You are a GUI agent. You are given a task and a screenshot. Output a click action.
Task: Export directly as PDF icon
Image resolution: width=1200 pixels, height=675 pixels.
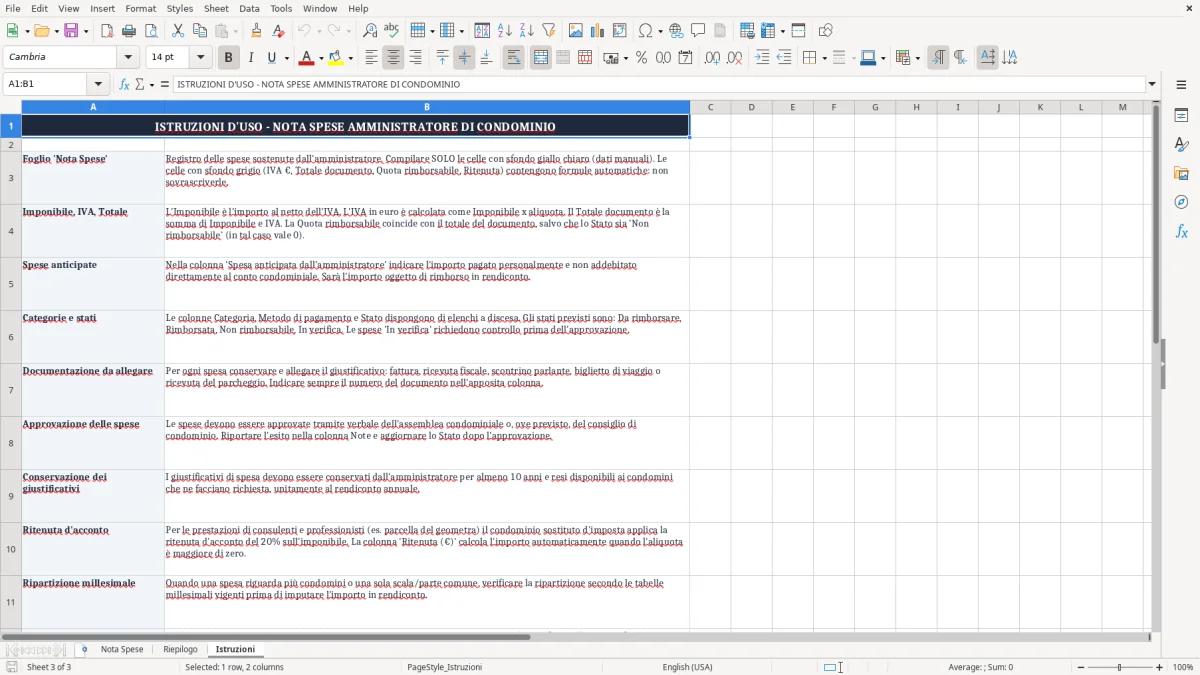point(107,31)
